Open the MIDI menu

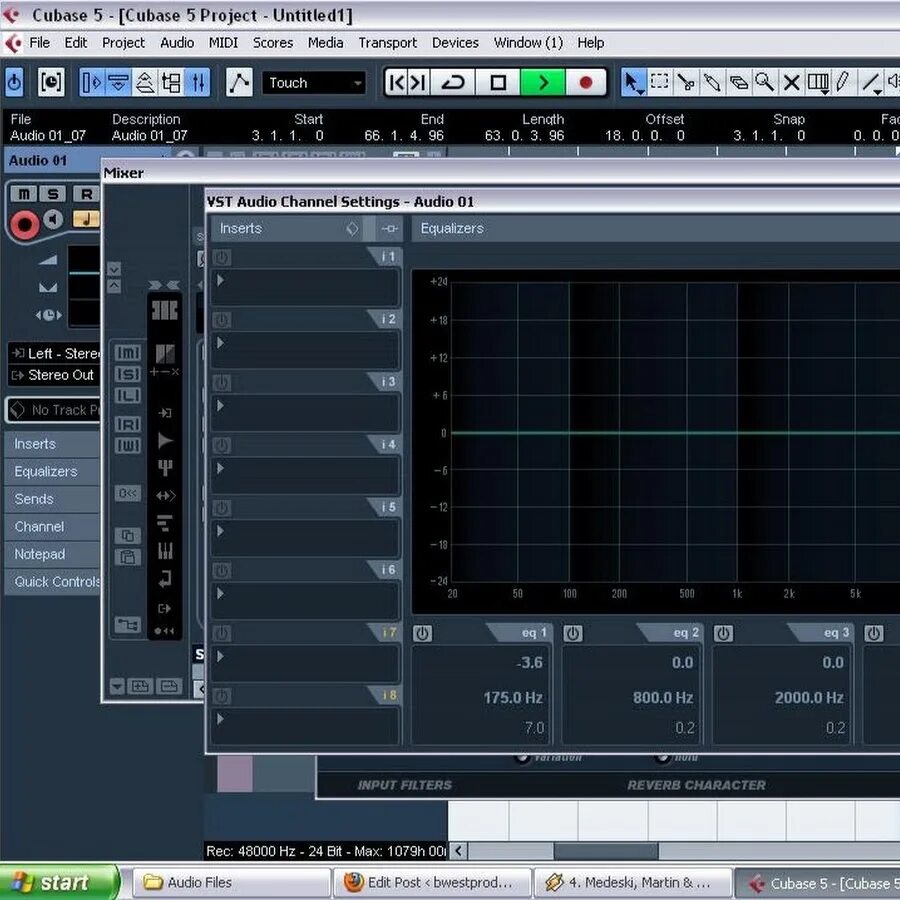point(223,43)
